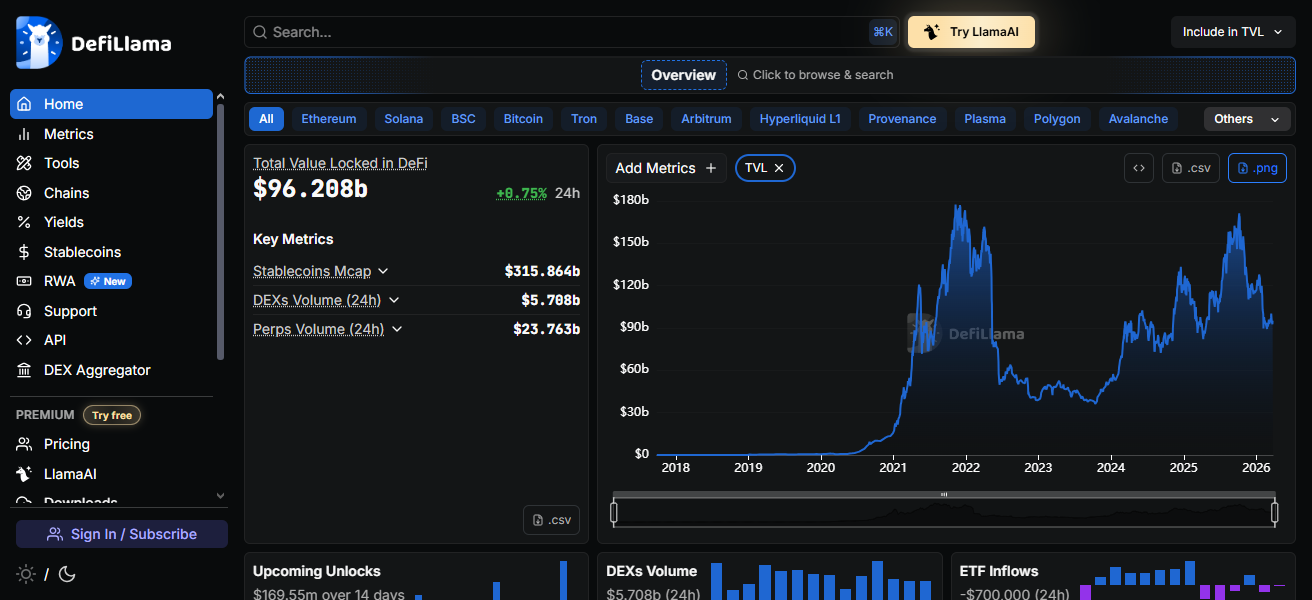The width and height of the screenshot is (1312, 600).
Task: Switch to the light theme sun icon
Action: click(26, 574)
